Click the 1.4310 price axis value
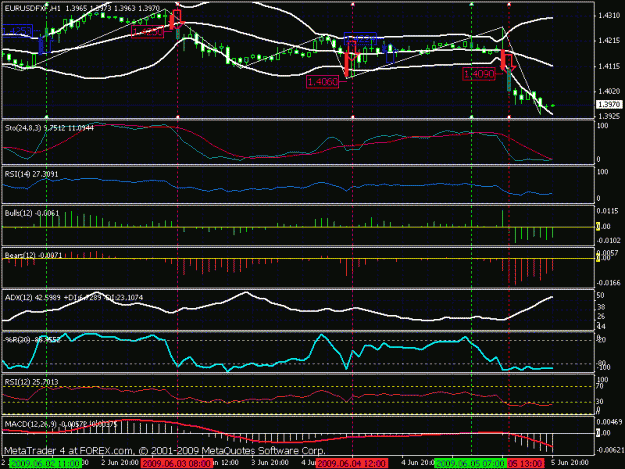625x469 pixels. [609, 16]
